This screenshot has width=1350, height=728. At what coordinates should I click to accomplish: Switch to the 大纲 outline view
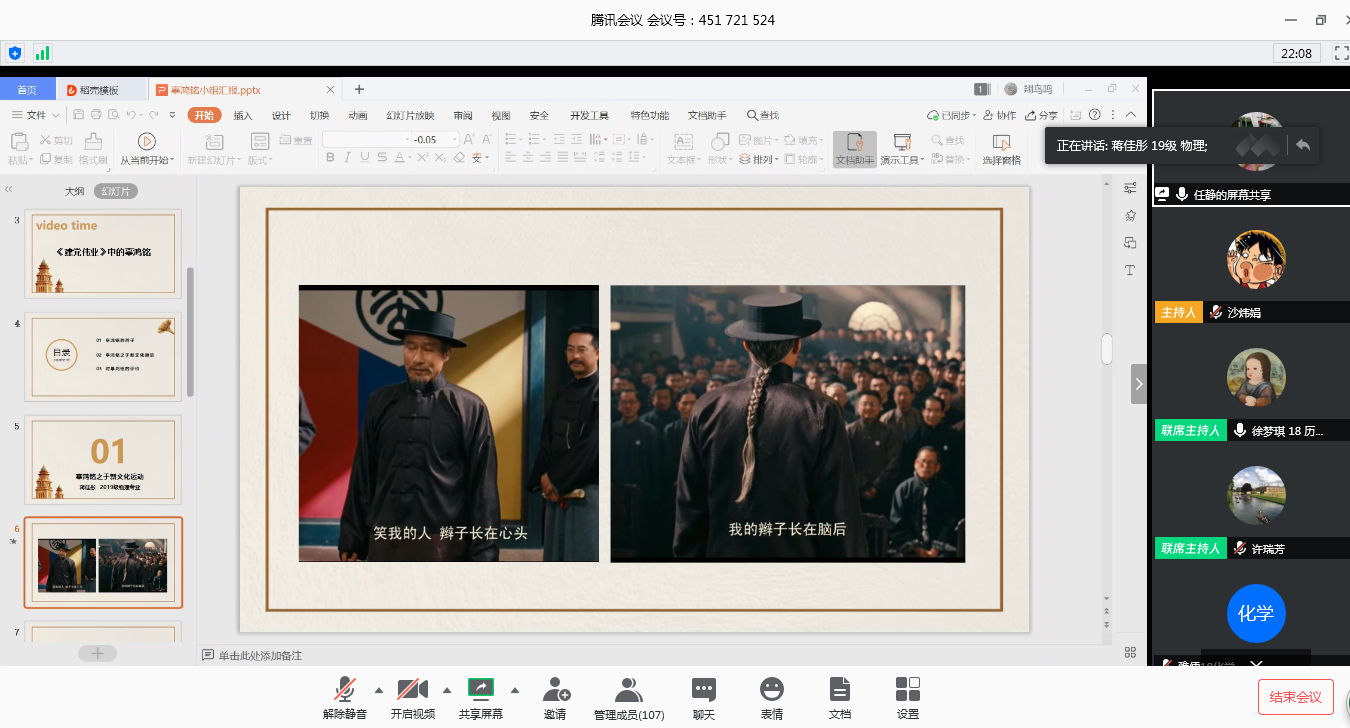click(x=75, y=191)
